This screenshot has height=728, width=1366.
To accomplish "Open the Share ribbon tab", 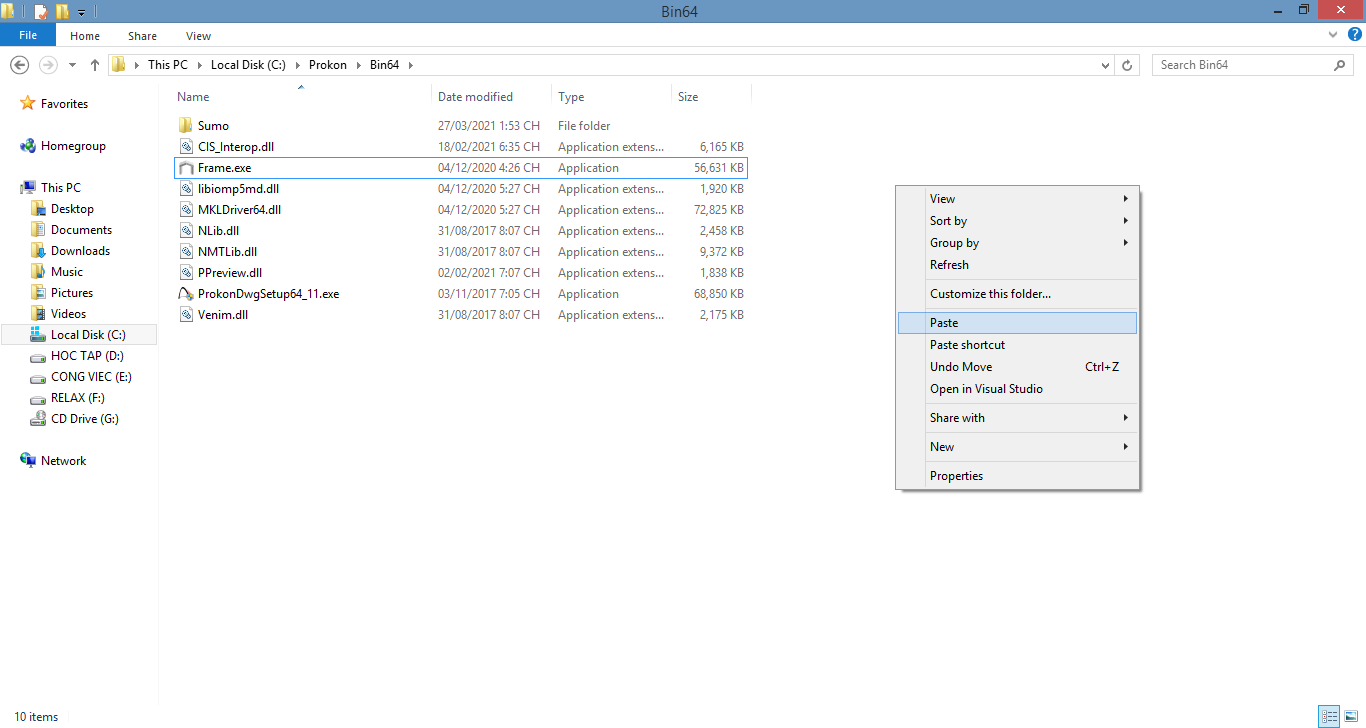I will pos(142,36).
